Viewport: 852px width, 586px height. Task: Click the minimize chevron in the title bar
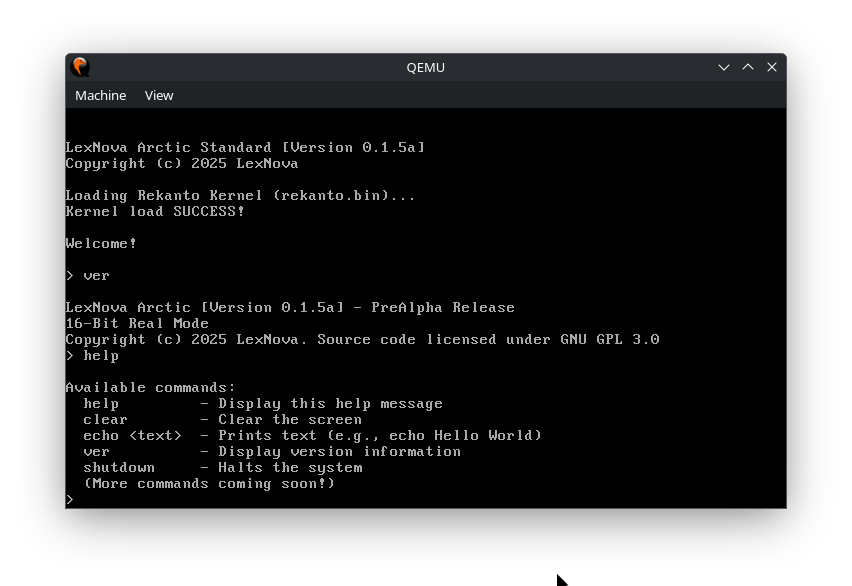(723, 67)
